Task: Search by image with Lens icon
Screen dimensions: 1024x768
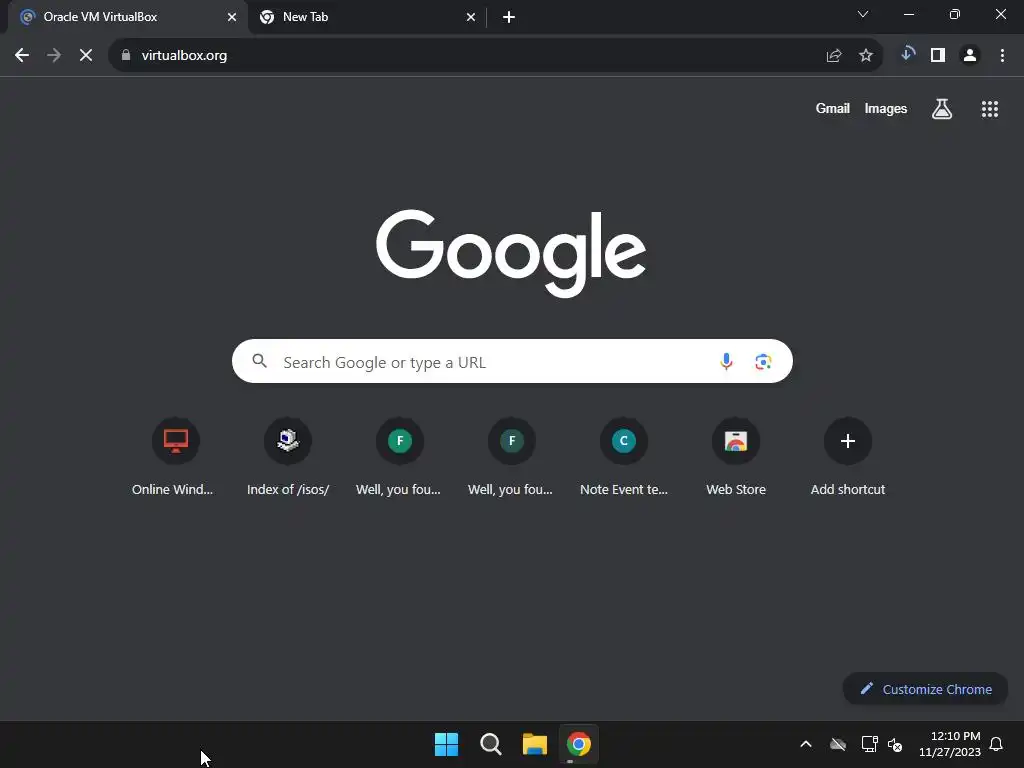Action: pos(763,361)
